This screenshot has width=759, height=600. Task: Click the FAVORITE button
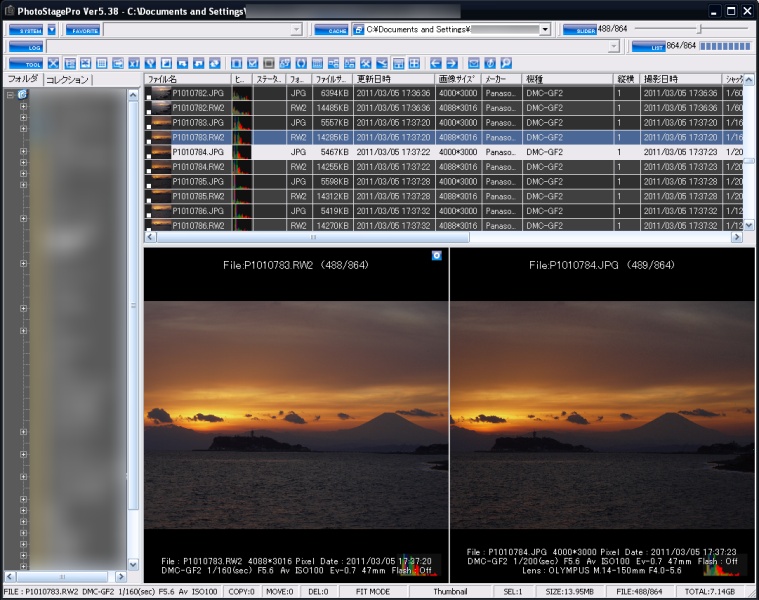pos(83,30)
